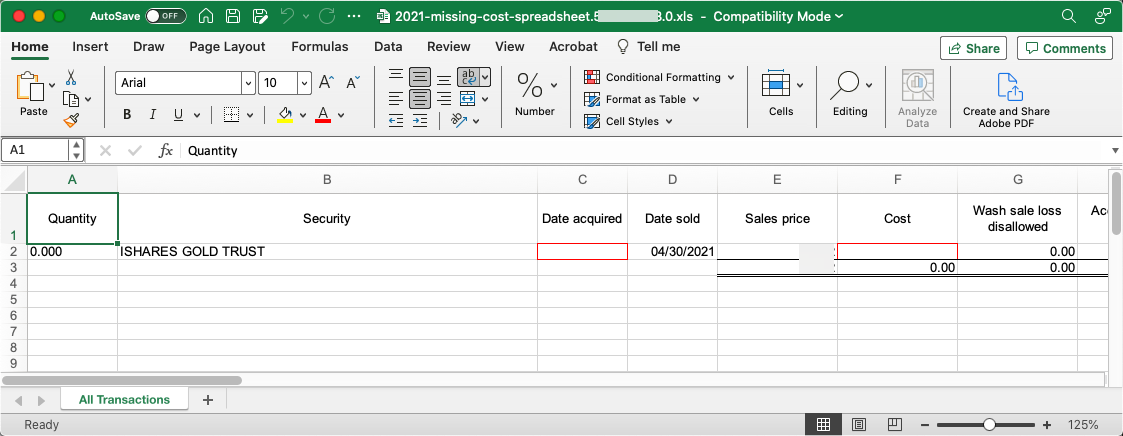The width and height of the screenshot is (1123, 436).
Task: Toggle Bold formatting
Action: point(127,115)
